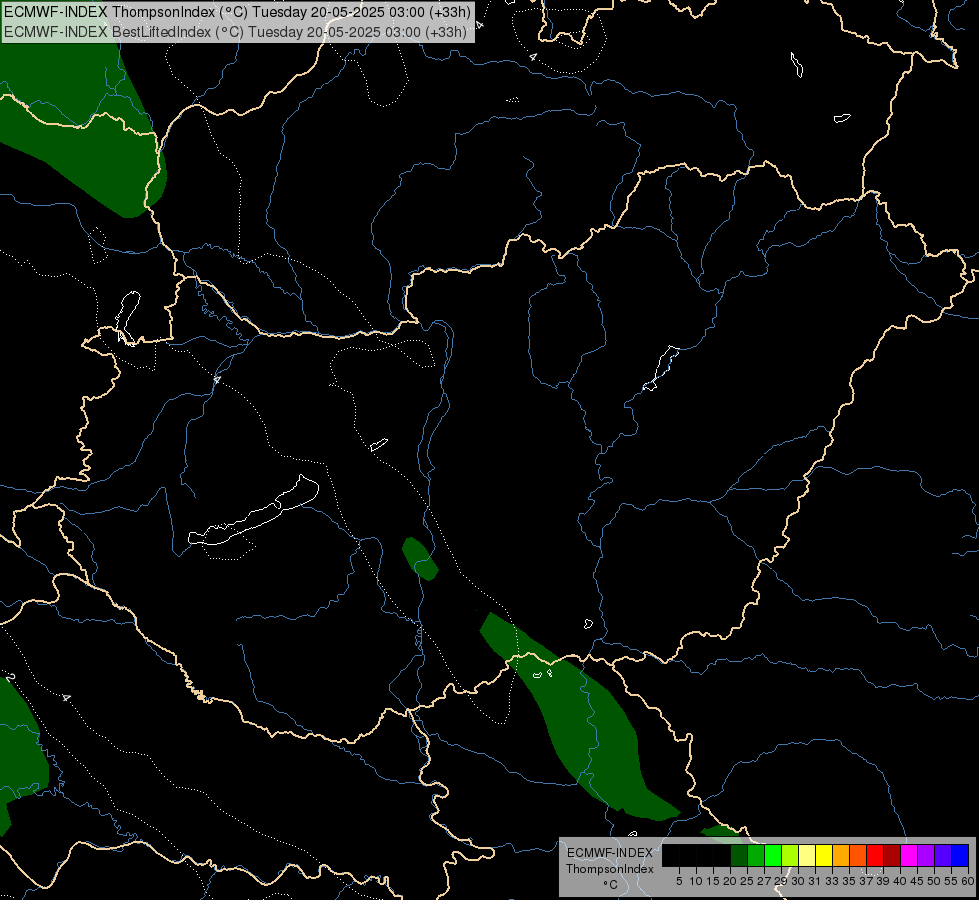Screen dimensions: 979x900
Task: Click the '35' tick label on the legend
Action: [x=849, y=881]
